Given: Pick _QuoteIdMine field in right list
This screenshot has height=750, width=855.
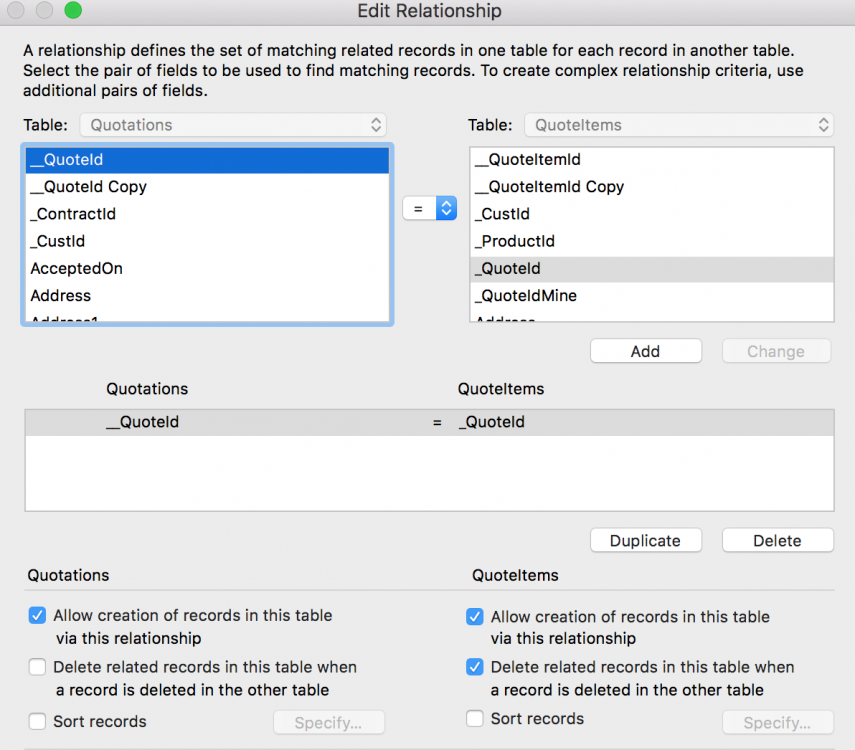Looking at the screenshot, I should [x=650, y=295].
